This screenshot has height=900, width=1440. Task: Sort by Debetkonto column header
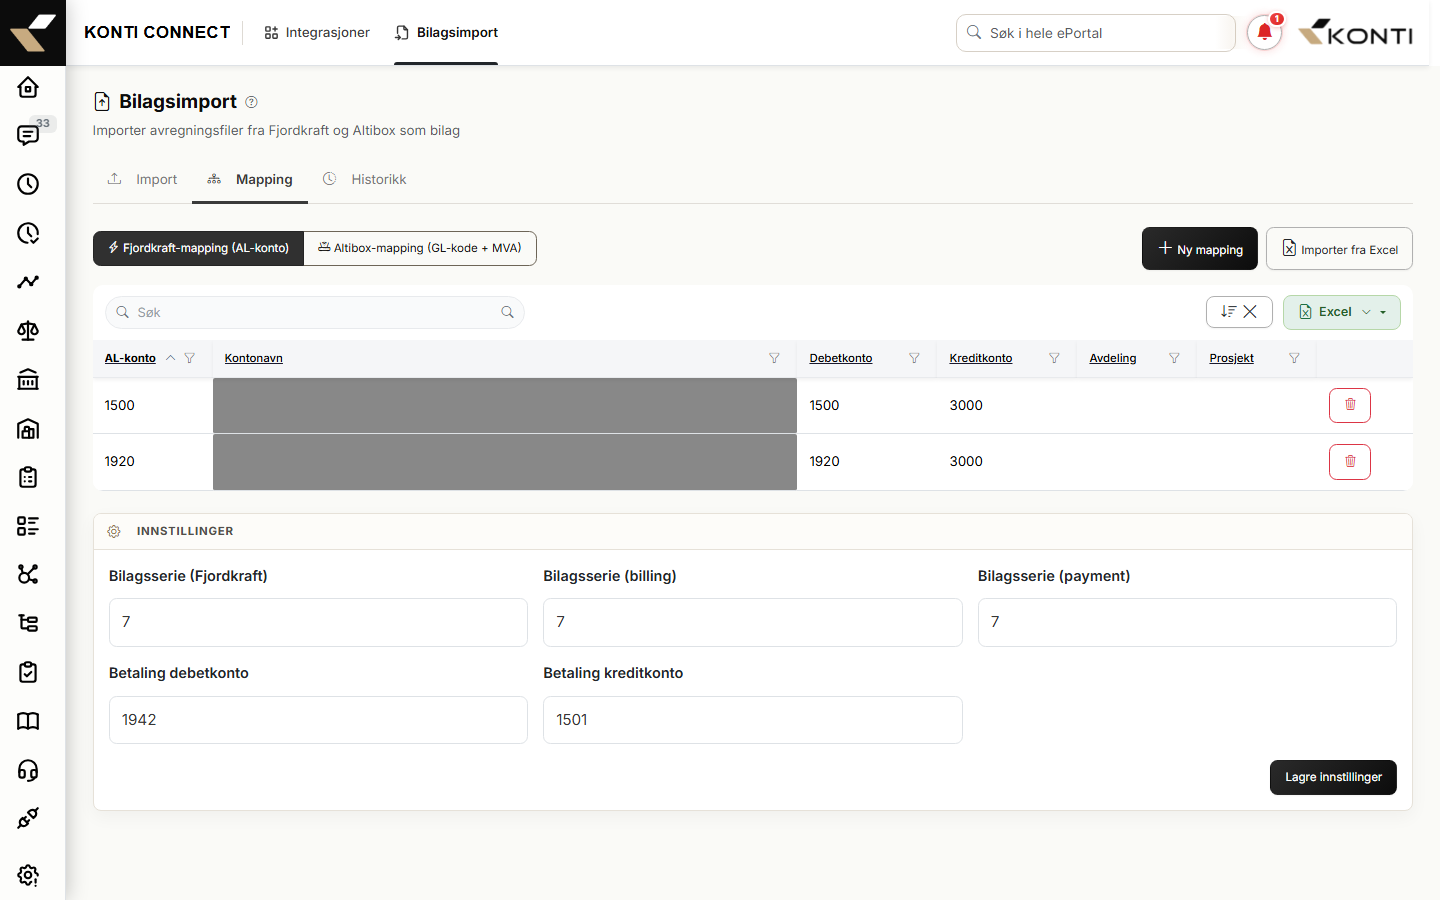point(841,358)
